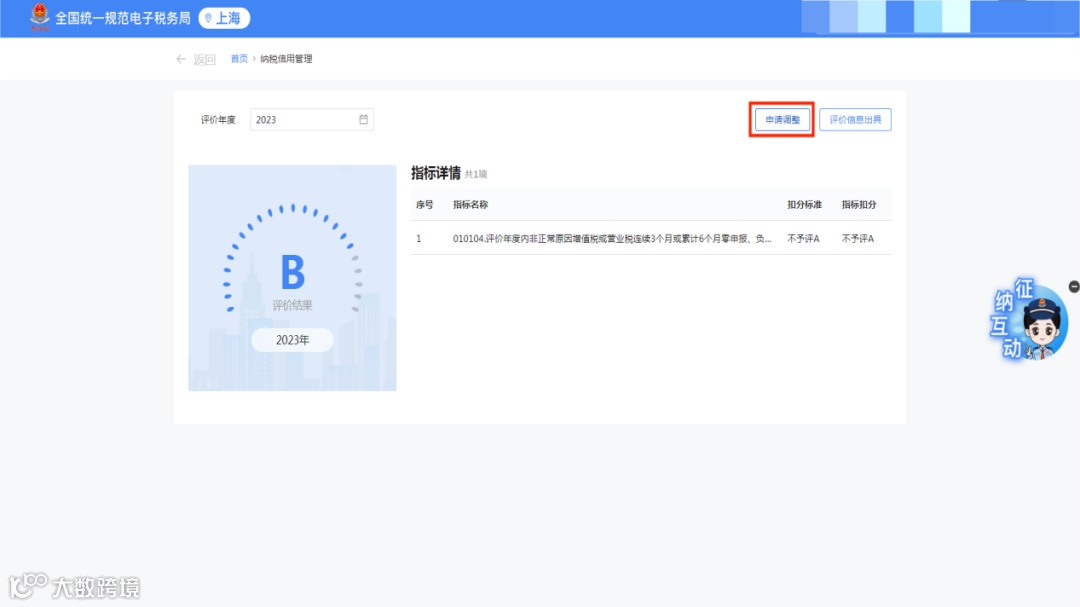
Task: Click 共1项 count label
Action: [x=476, y=174]
